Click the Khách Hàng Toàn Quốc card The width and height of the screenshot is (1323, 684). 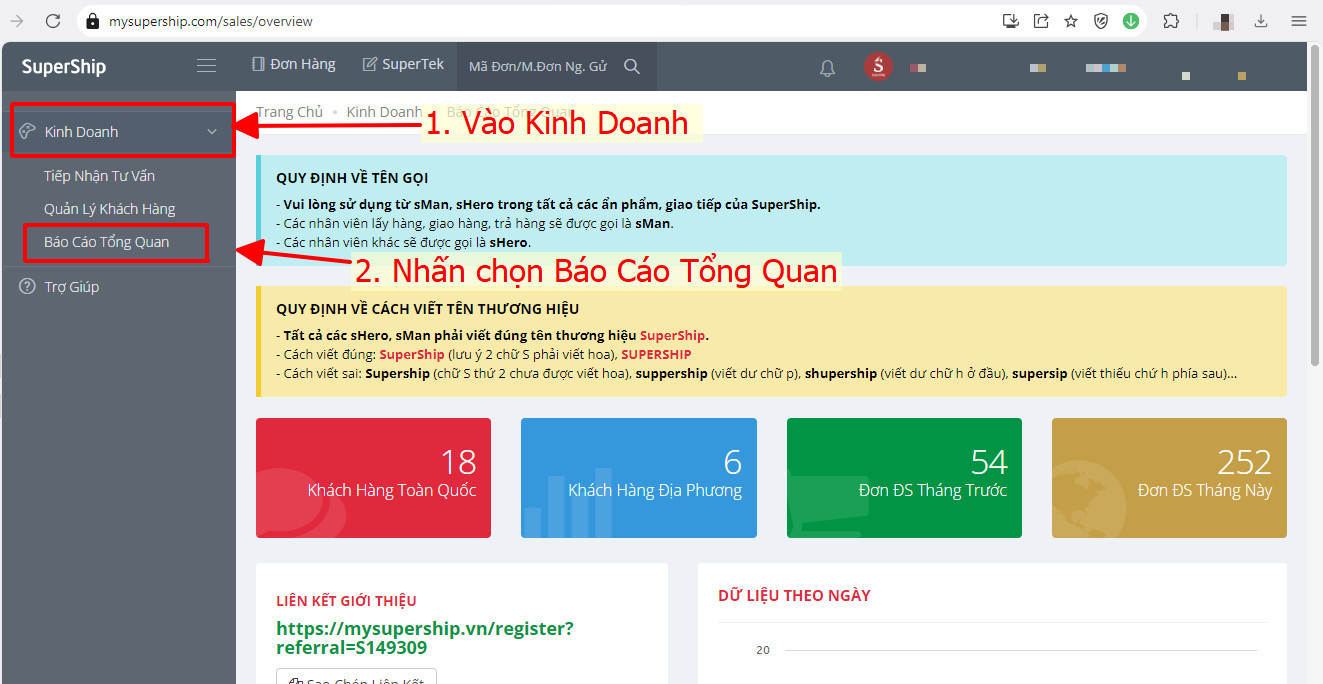(x=373, y=478)
